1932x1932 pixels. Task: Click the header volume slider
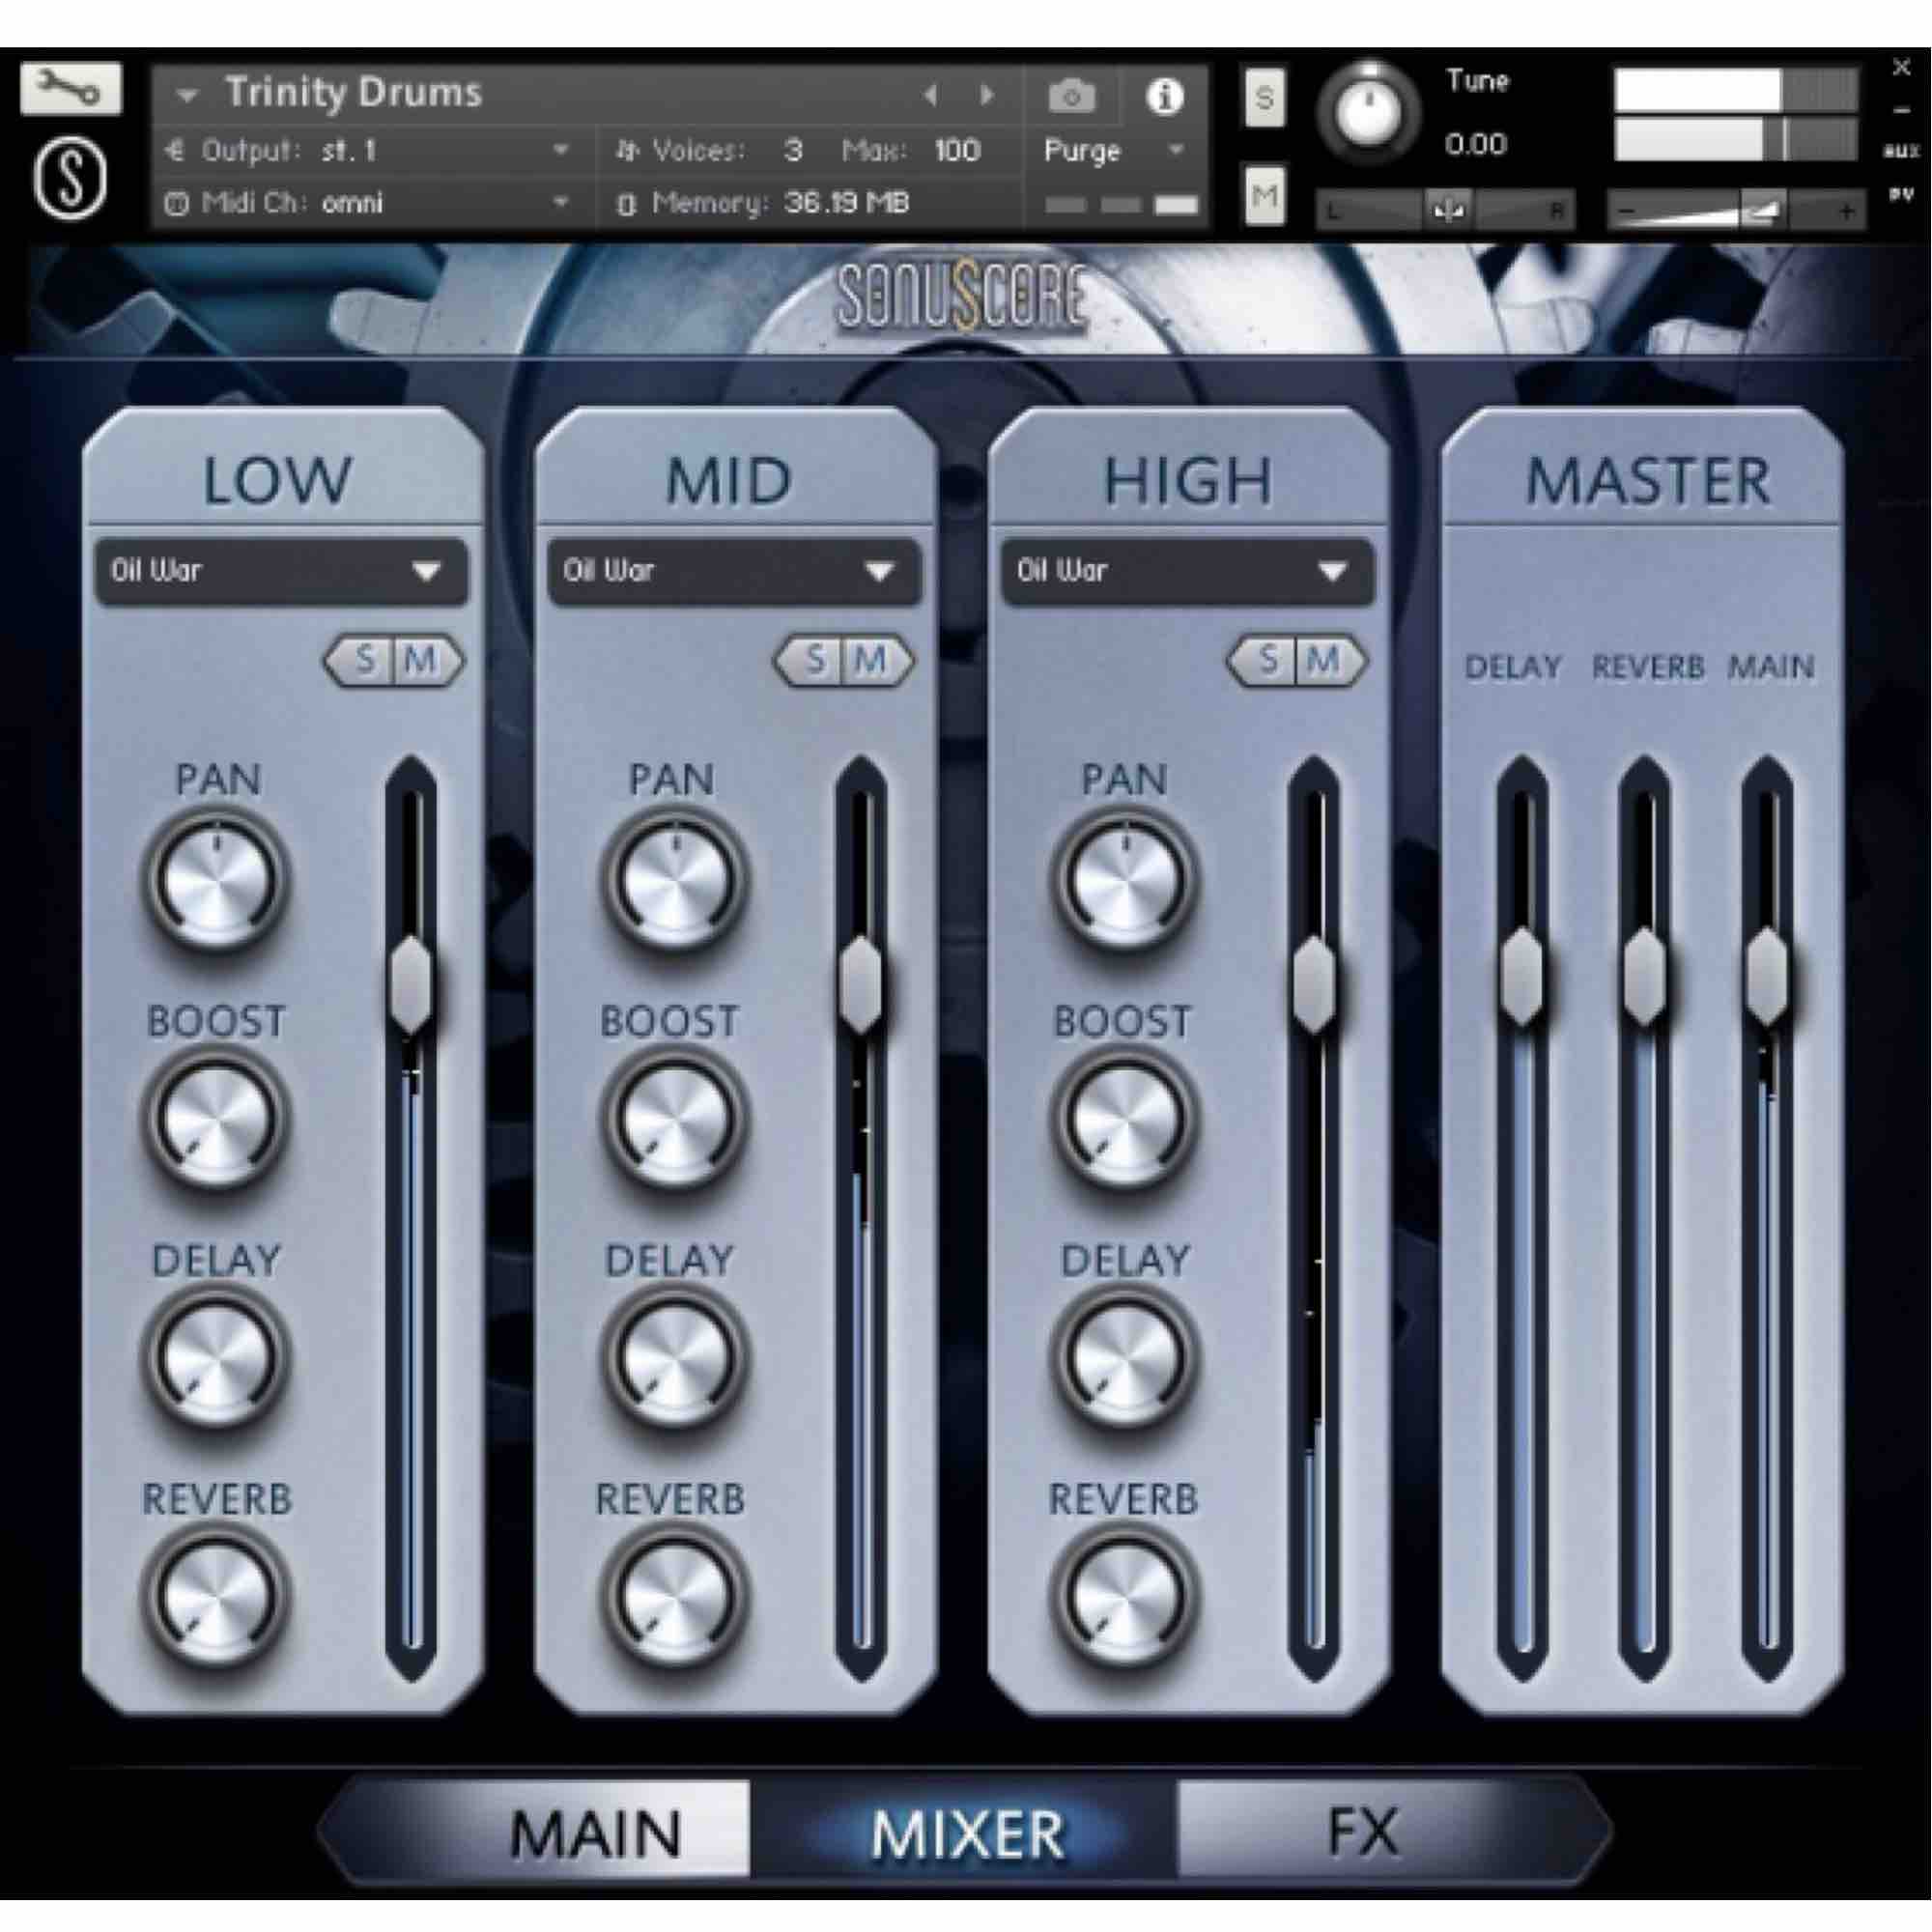pos(1736,210)
